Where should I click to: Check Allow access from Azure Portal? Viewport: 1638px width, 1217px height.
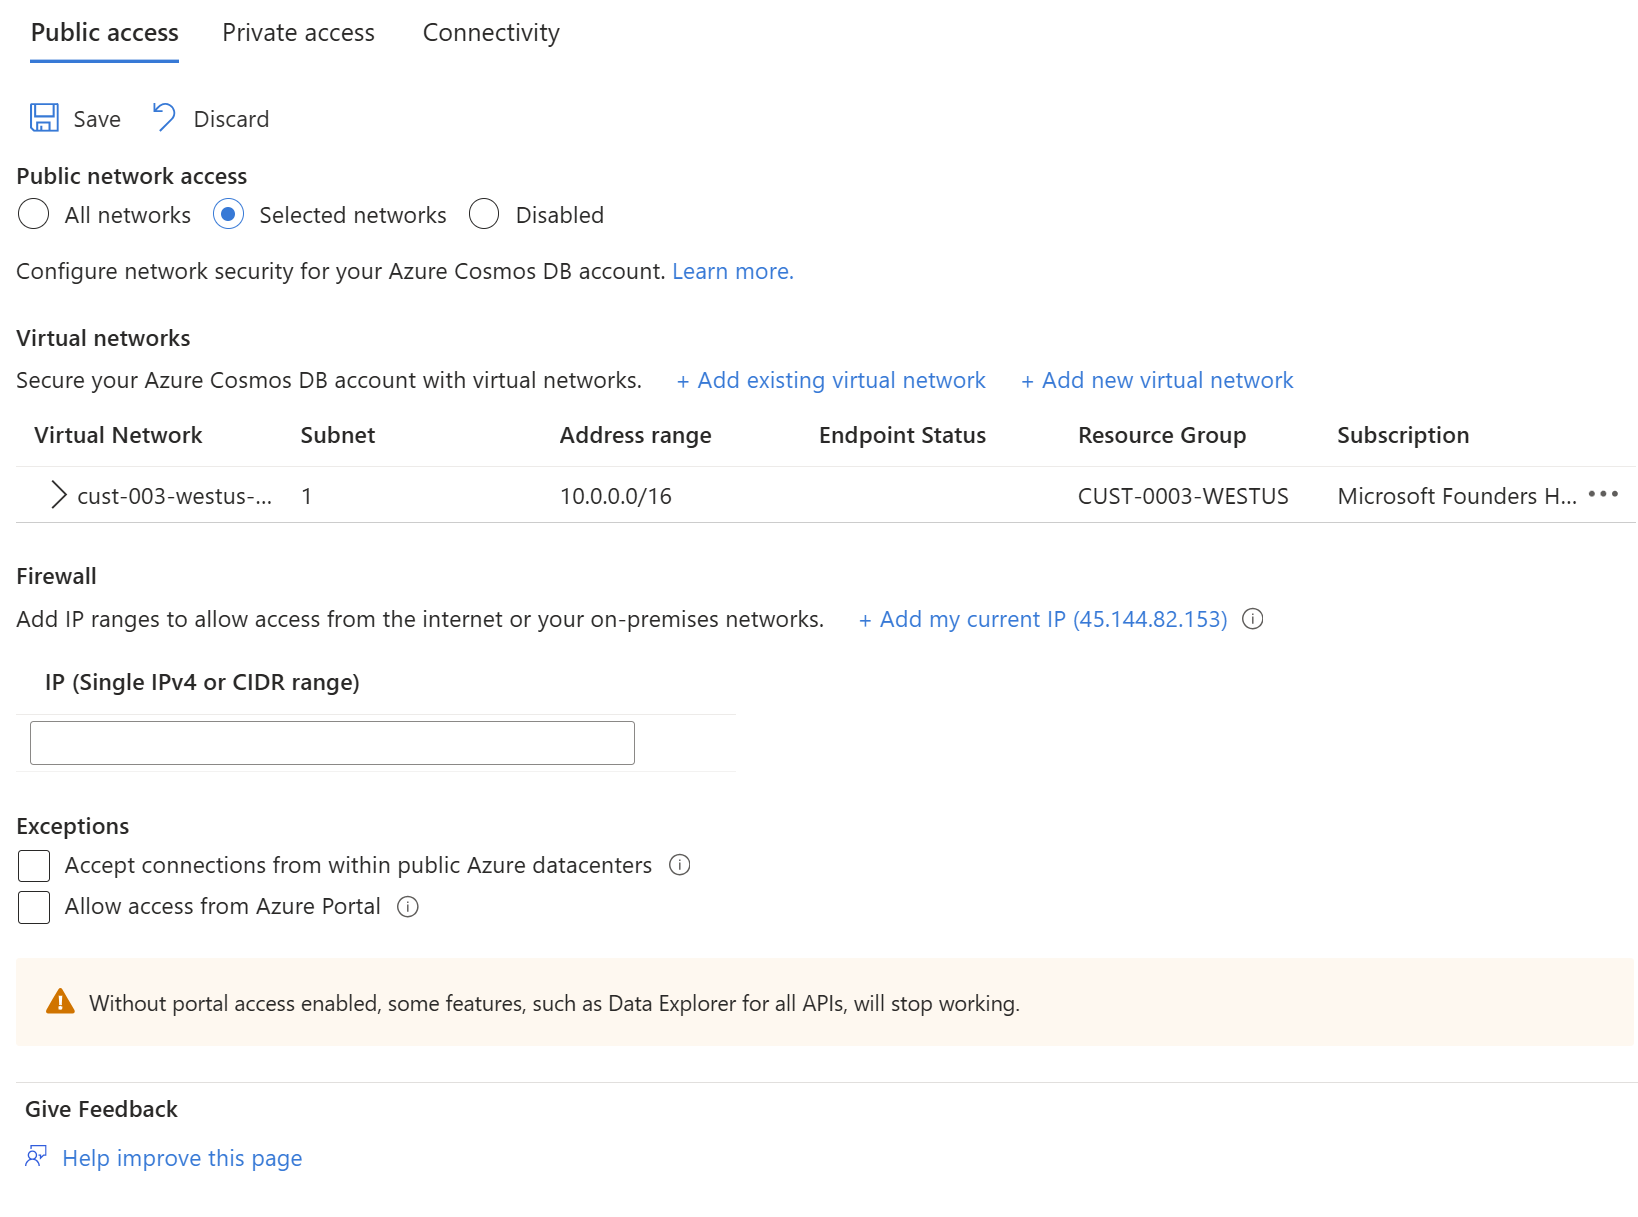pyautogui.click(x=34, y=907)
